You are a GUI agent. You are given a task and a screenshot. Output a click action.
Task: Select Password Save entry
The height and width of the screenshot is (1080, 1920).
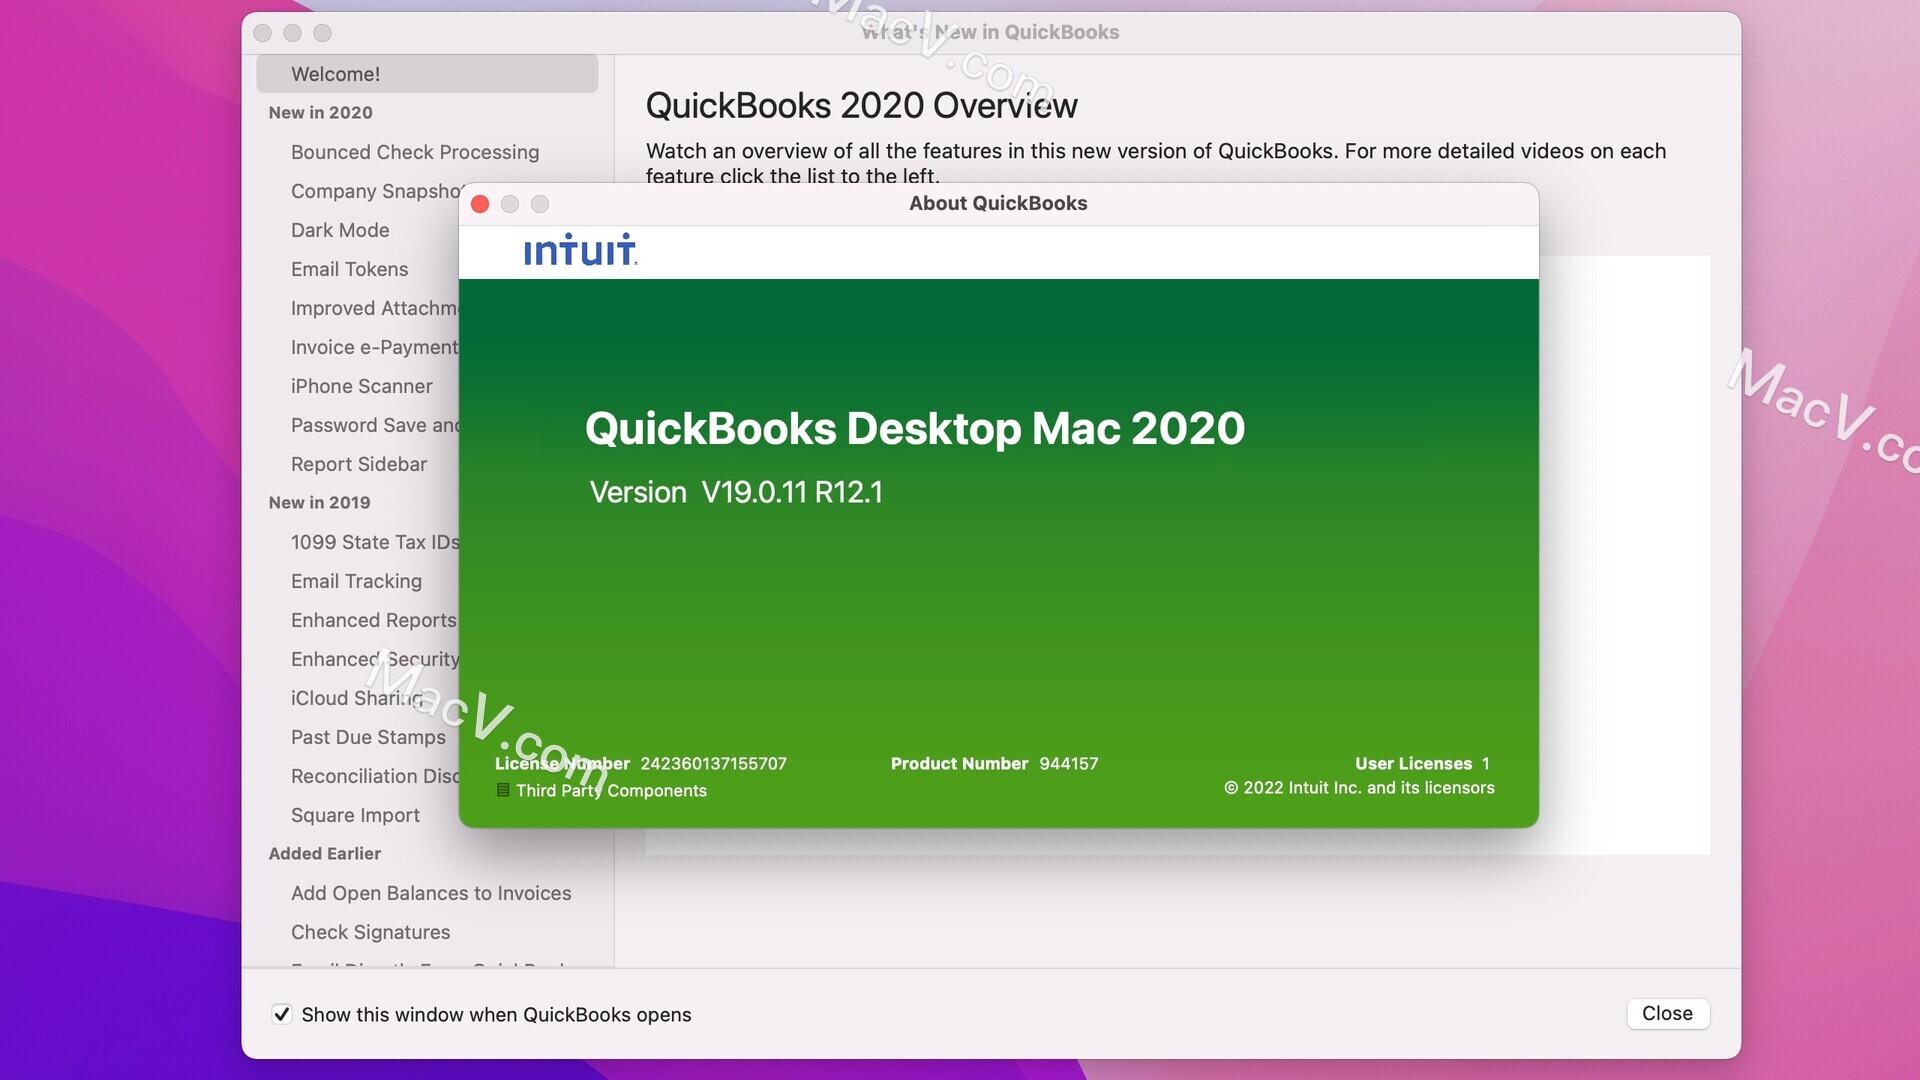pos(375,425)
